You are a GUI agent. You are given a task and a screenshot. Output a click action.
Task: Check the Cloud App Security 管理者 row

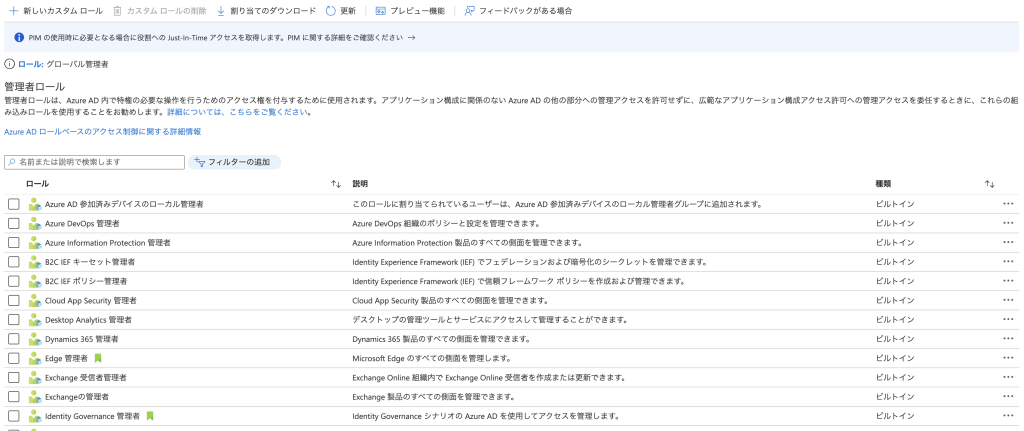pos(14,301)
